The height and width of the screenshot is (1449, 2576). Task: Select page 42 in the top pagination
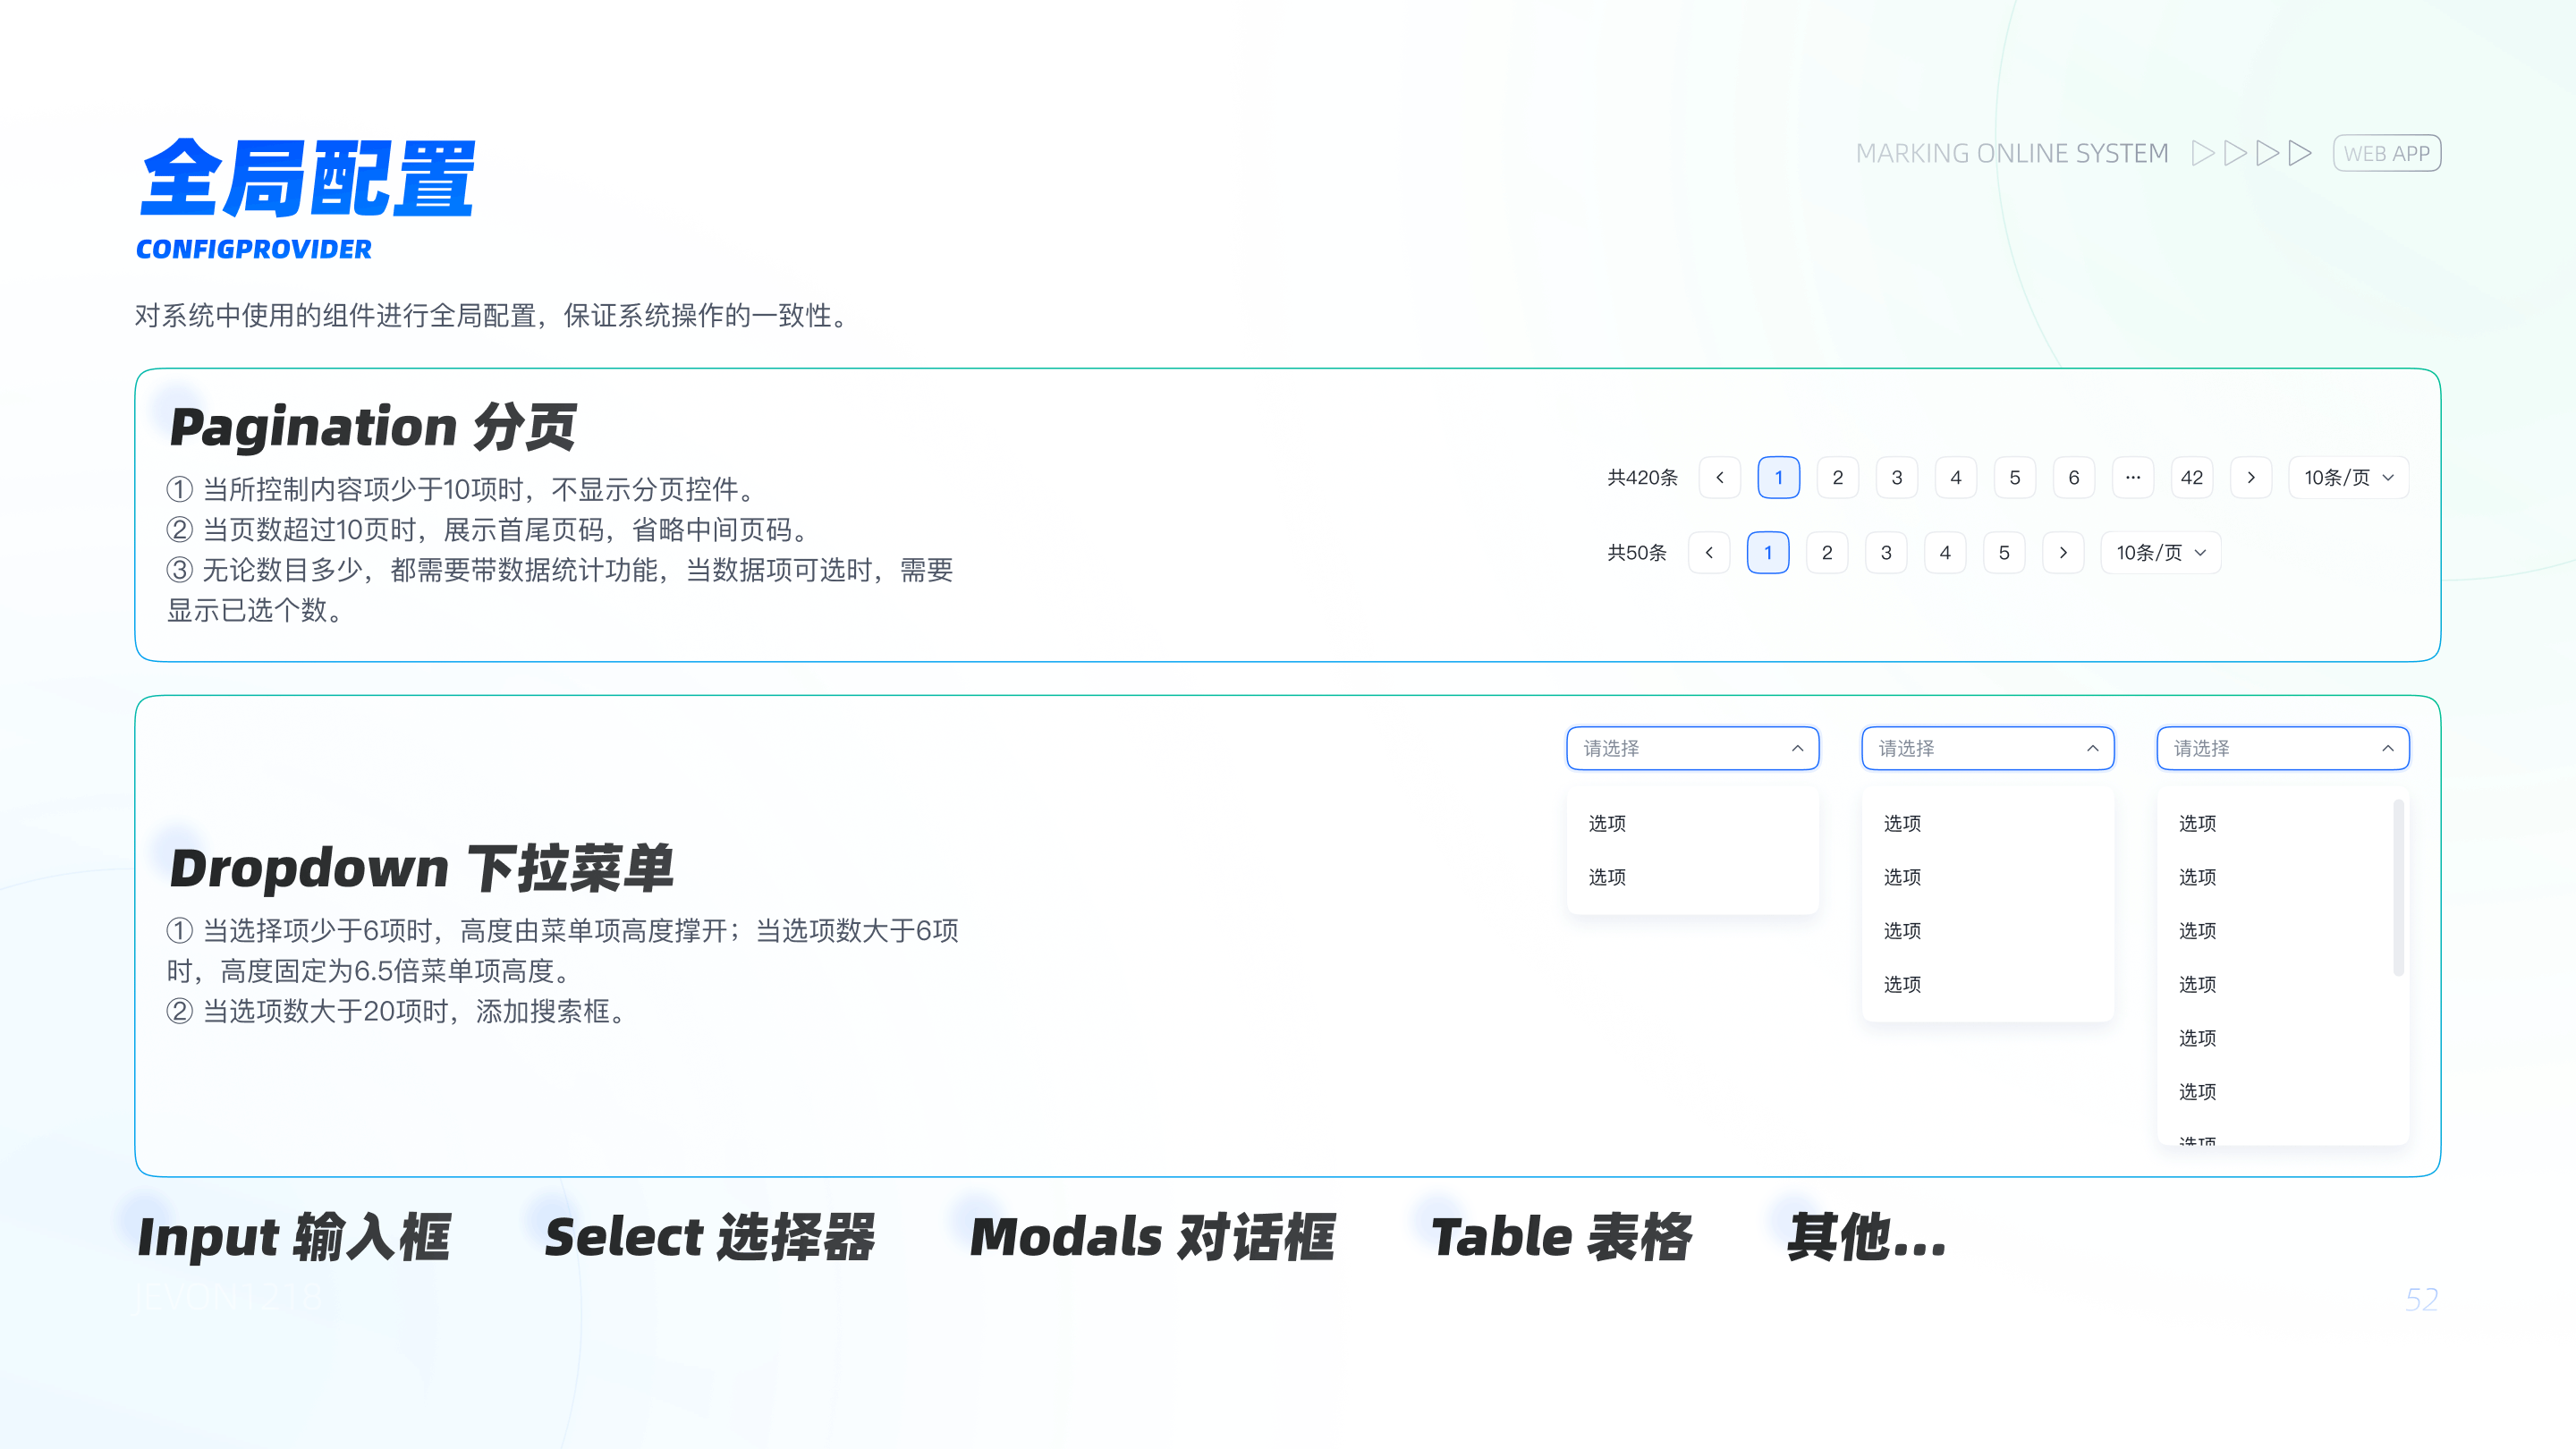2192,477
